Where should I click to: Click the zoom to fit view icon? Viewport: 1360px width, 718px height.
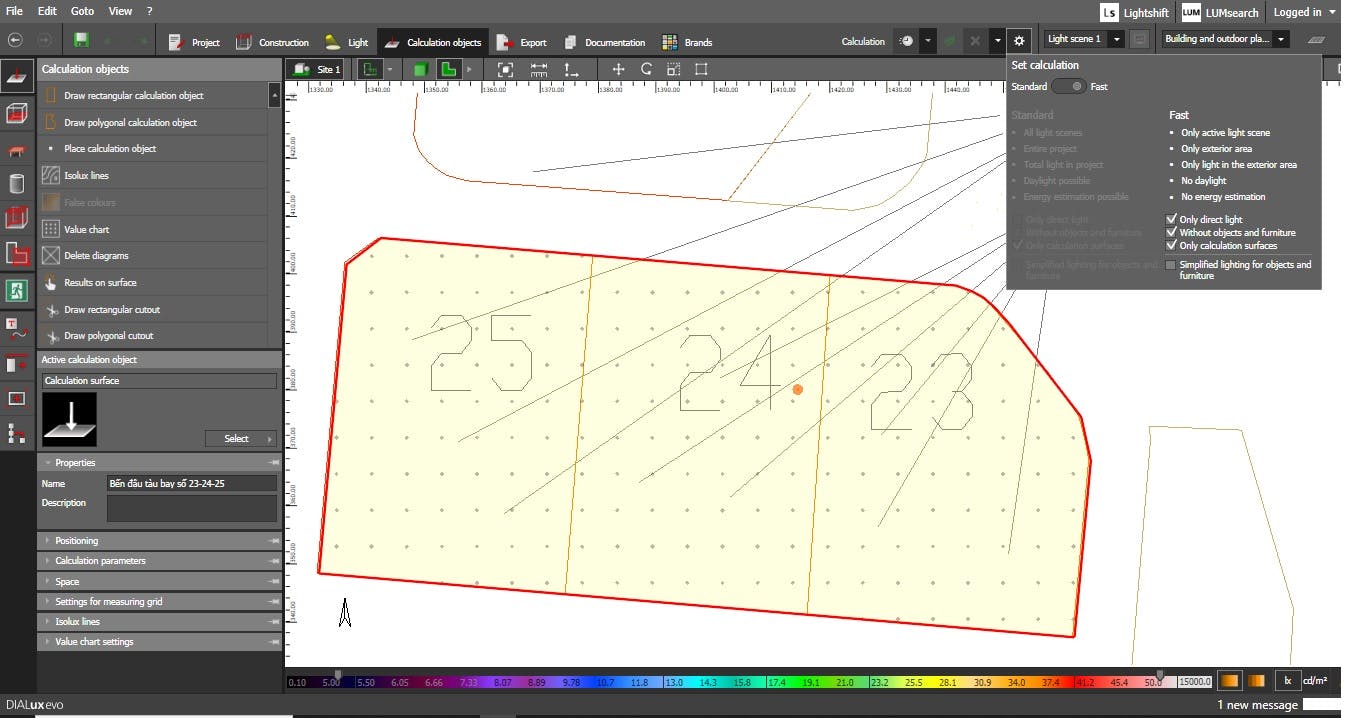(506, 69)
